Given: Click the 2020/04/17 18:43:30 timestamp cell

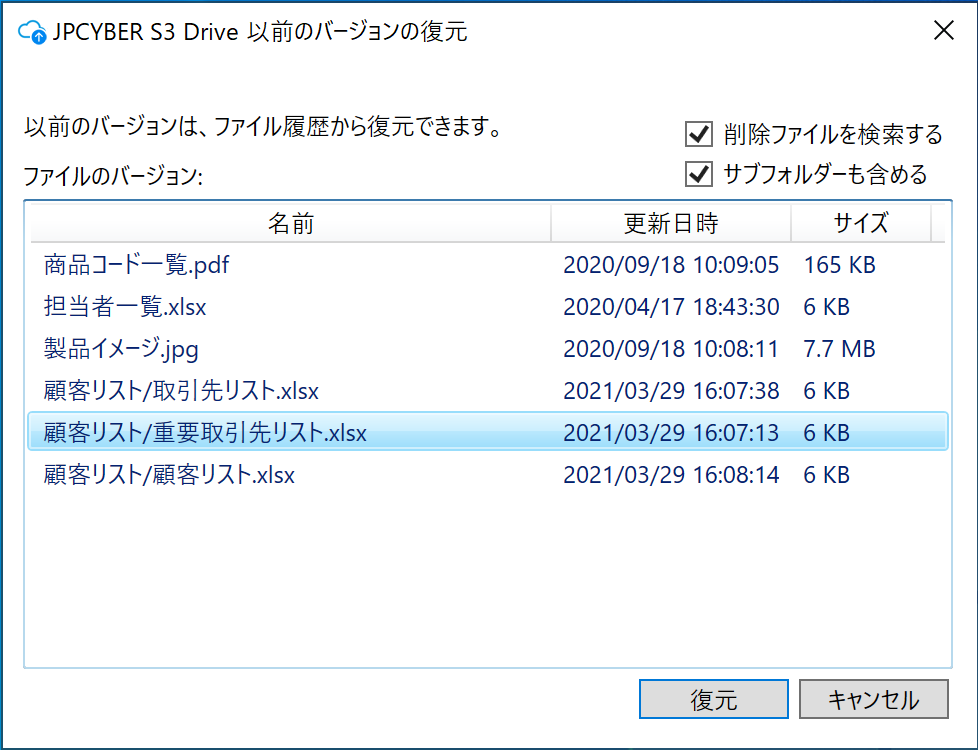Looking at the screenshot, I should coord(670,307).
